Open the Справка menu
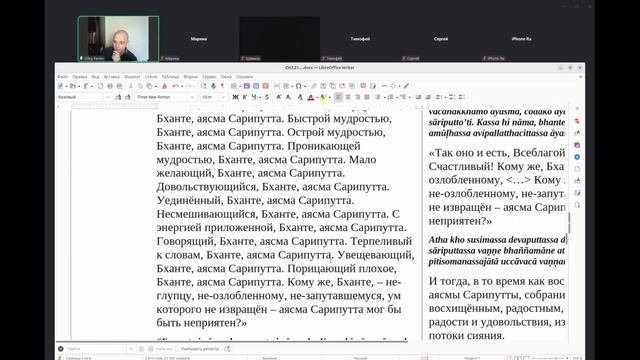Viewport: 640px width, 360px height. [x=244, y=77]
